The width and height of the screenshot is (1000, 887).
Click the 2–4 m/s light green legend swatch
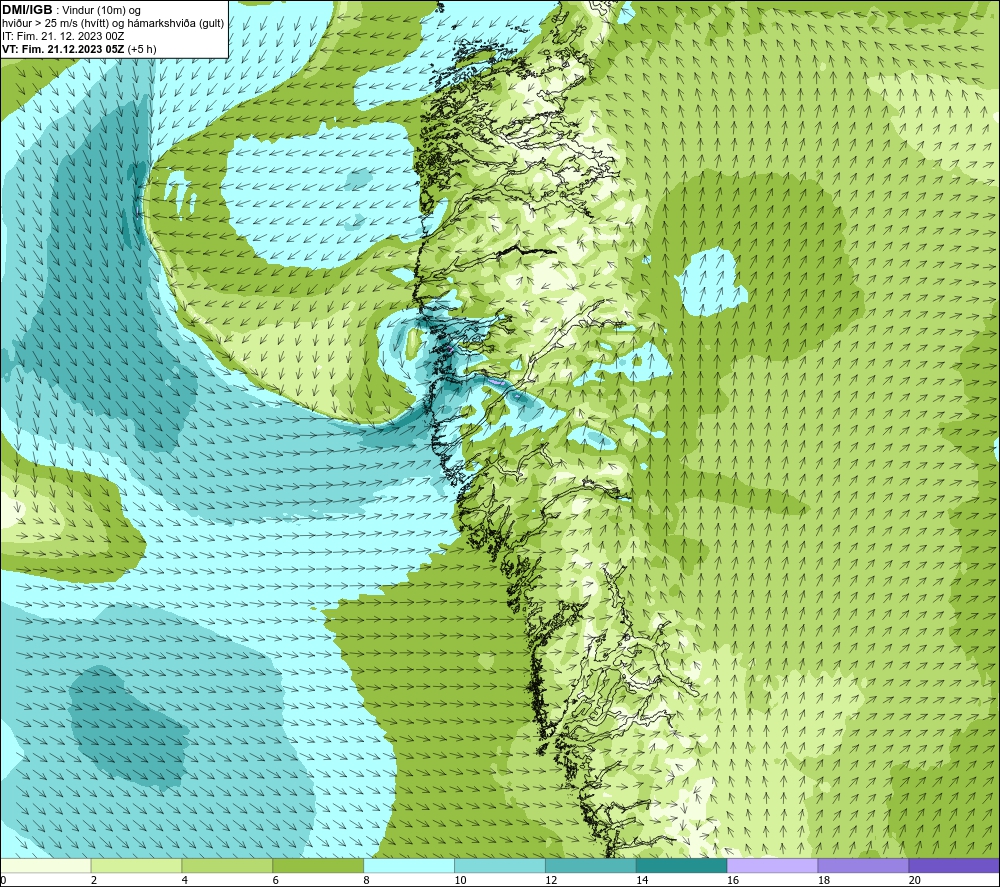pyautogui.click(x=136, y=866)
